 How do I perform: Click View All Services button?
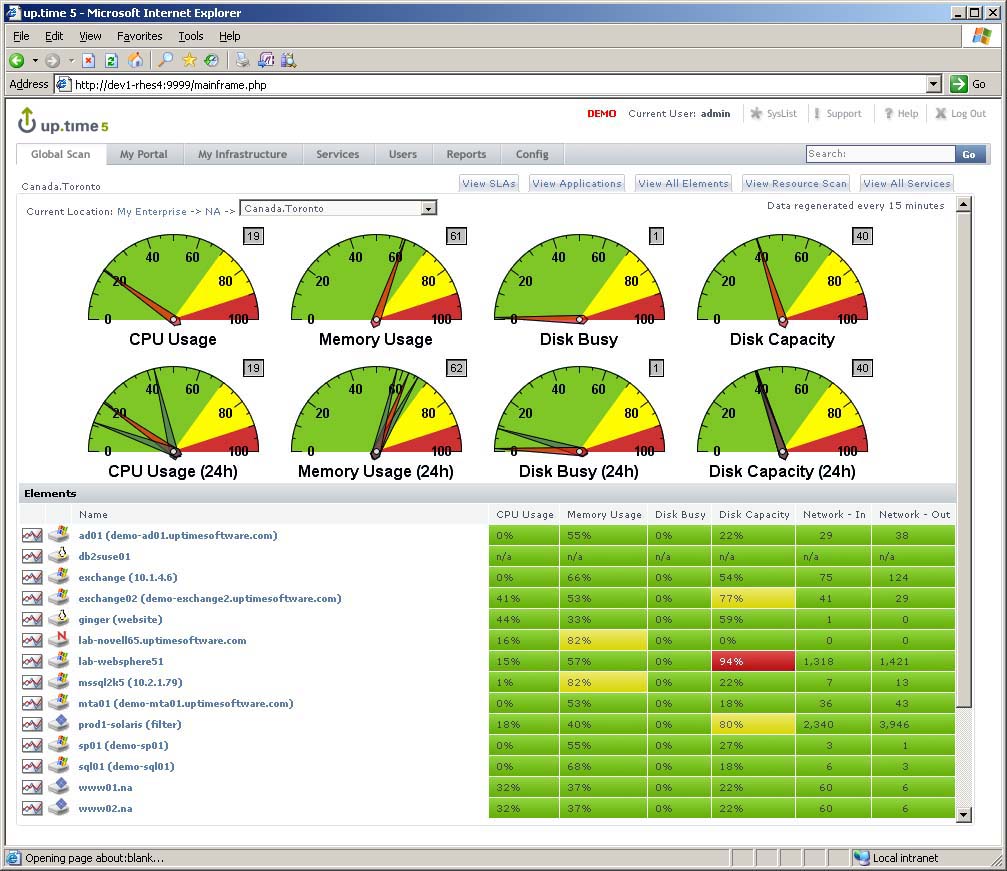906,184
